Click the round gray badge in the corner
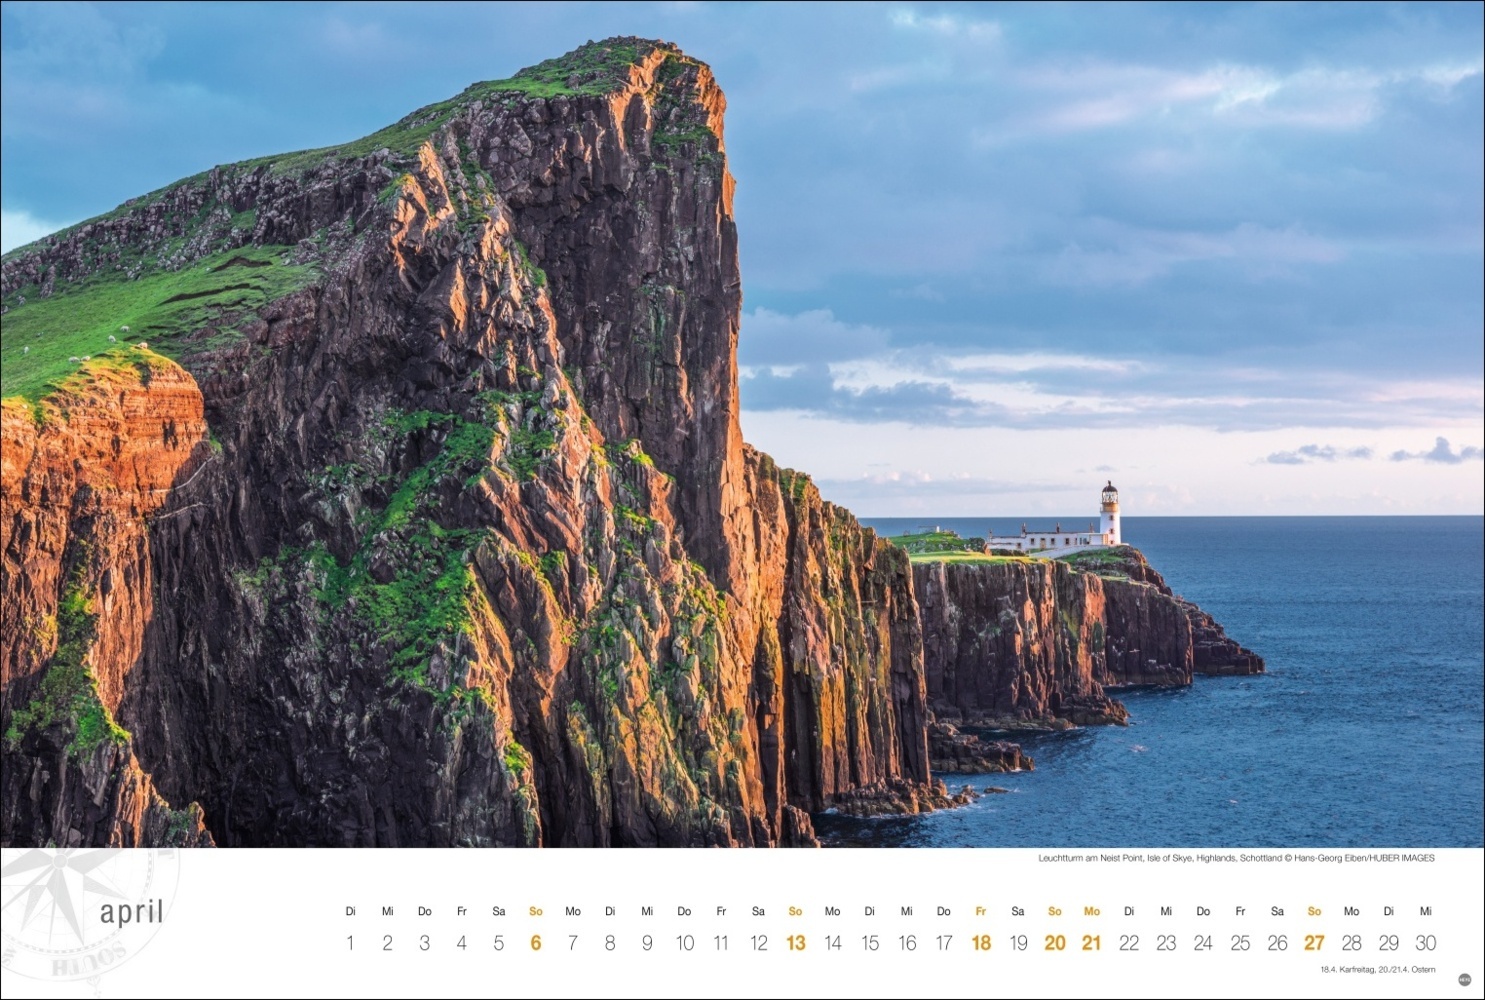This screenshot has height=1000, width=1485. [1465, 979]
